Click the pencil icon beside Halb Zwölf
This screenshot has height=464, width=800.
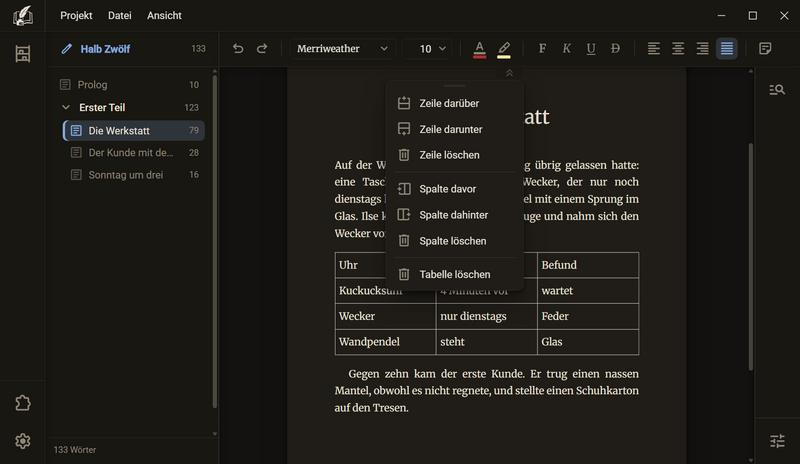point(66,49)
